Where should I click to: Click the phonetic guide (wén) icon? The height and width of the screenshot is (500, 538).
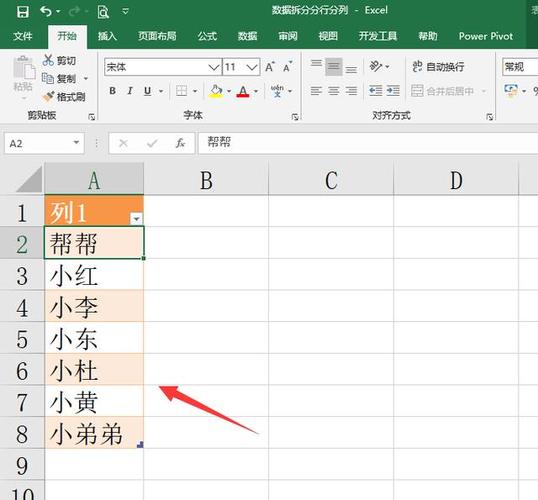point(277,91)
